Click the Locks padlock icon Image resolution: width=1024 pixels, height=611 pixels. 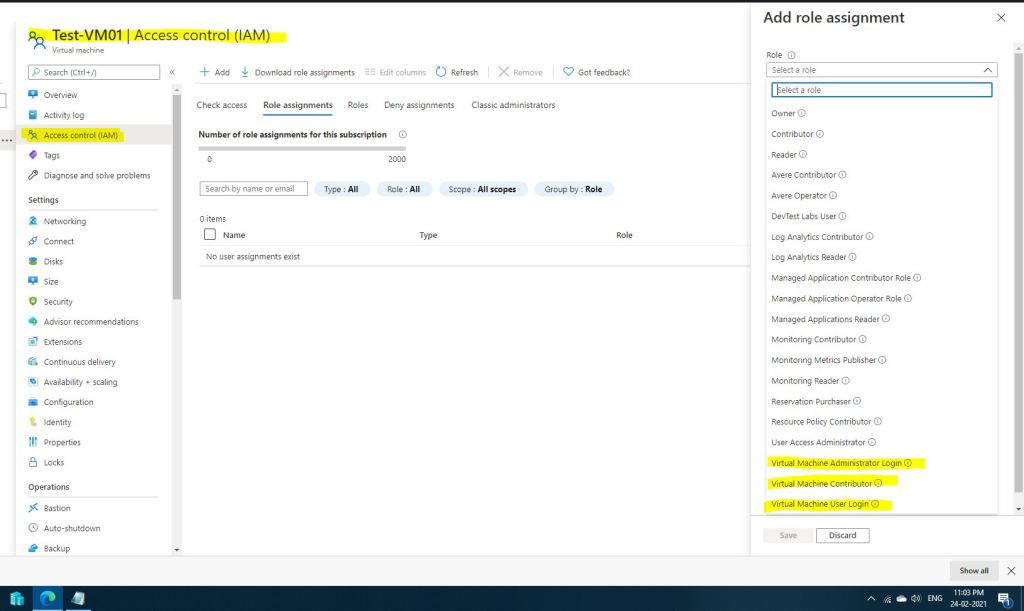tap(33, 463)
